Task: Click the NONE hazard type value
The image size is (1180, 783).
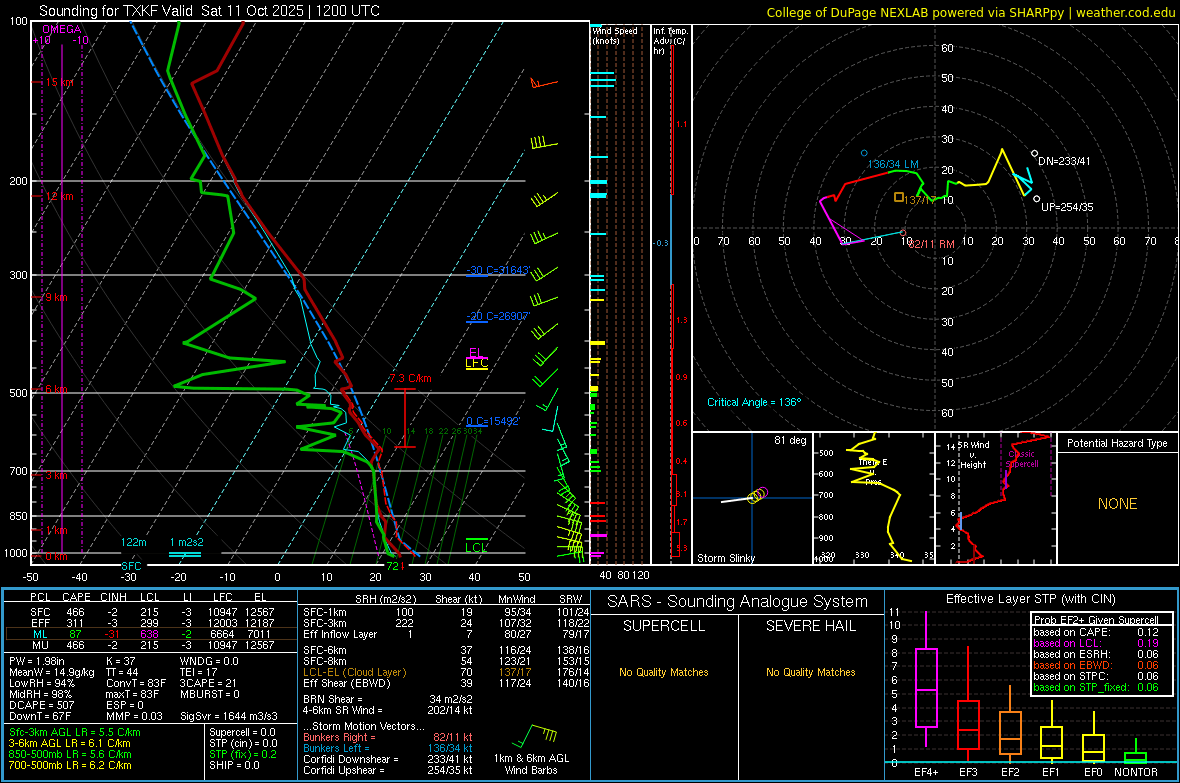Action: click(1117, 504)
